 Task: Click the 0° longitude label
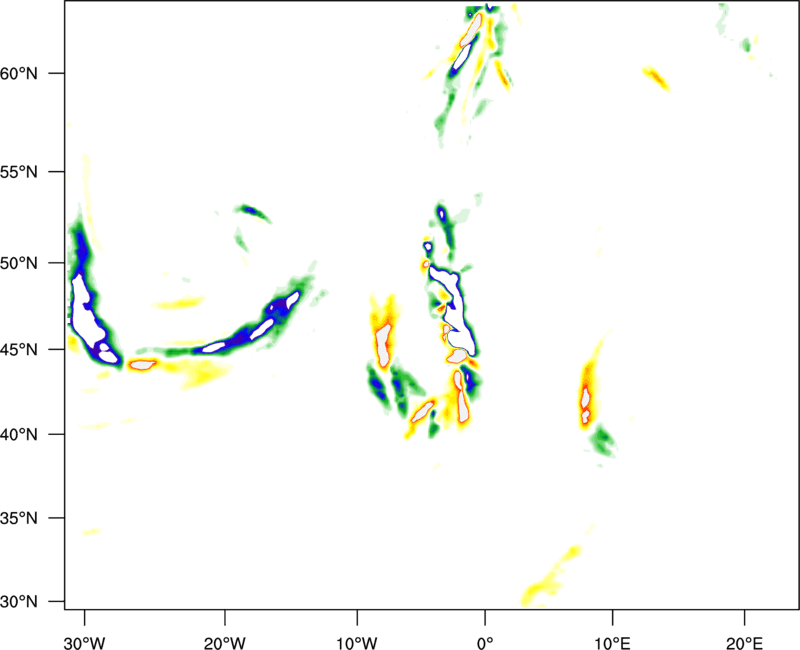485,643
